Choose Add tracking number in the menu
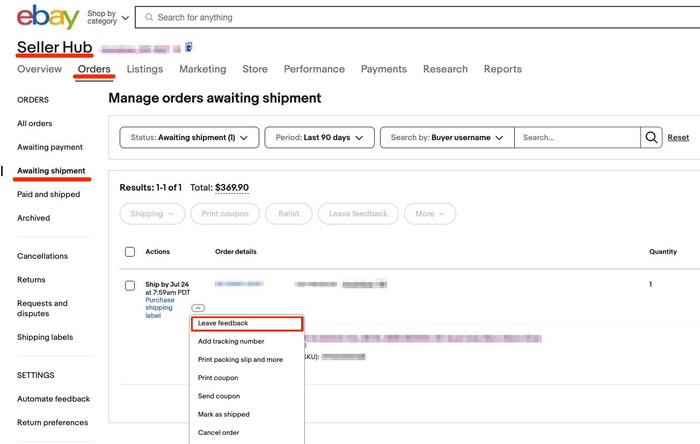Viewport: 700px width, 444px height. [x=231, y=341]
